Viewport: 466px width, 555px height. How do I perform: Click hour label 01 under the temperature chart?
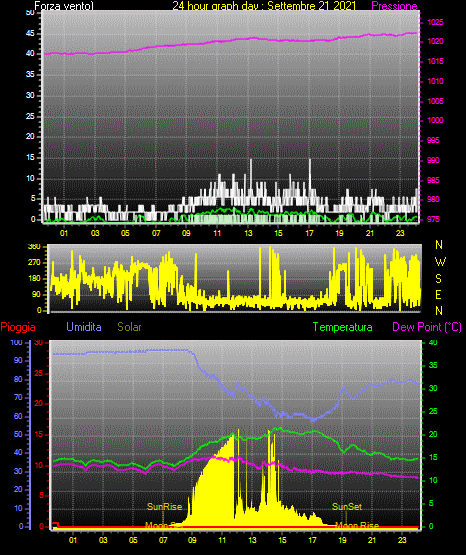(x=73, y=540)
